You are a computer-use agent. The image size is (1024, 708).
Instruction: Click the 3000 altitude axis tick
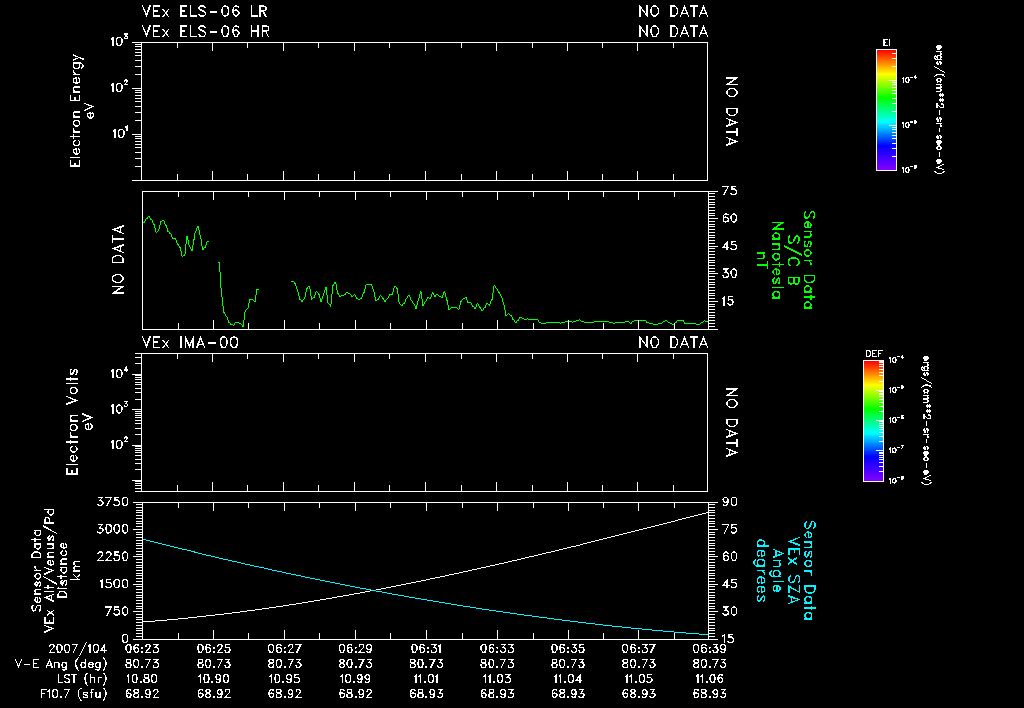pos(112,529)
